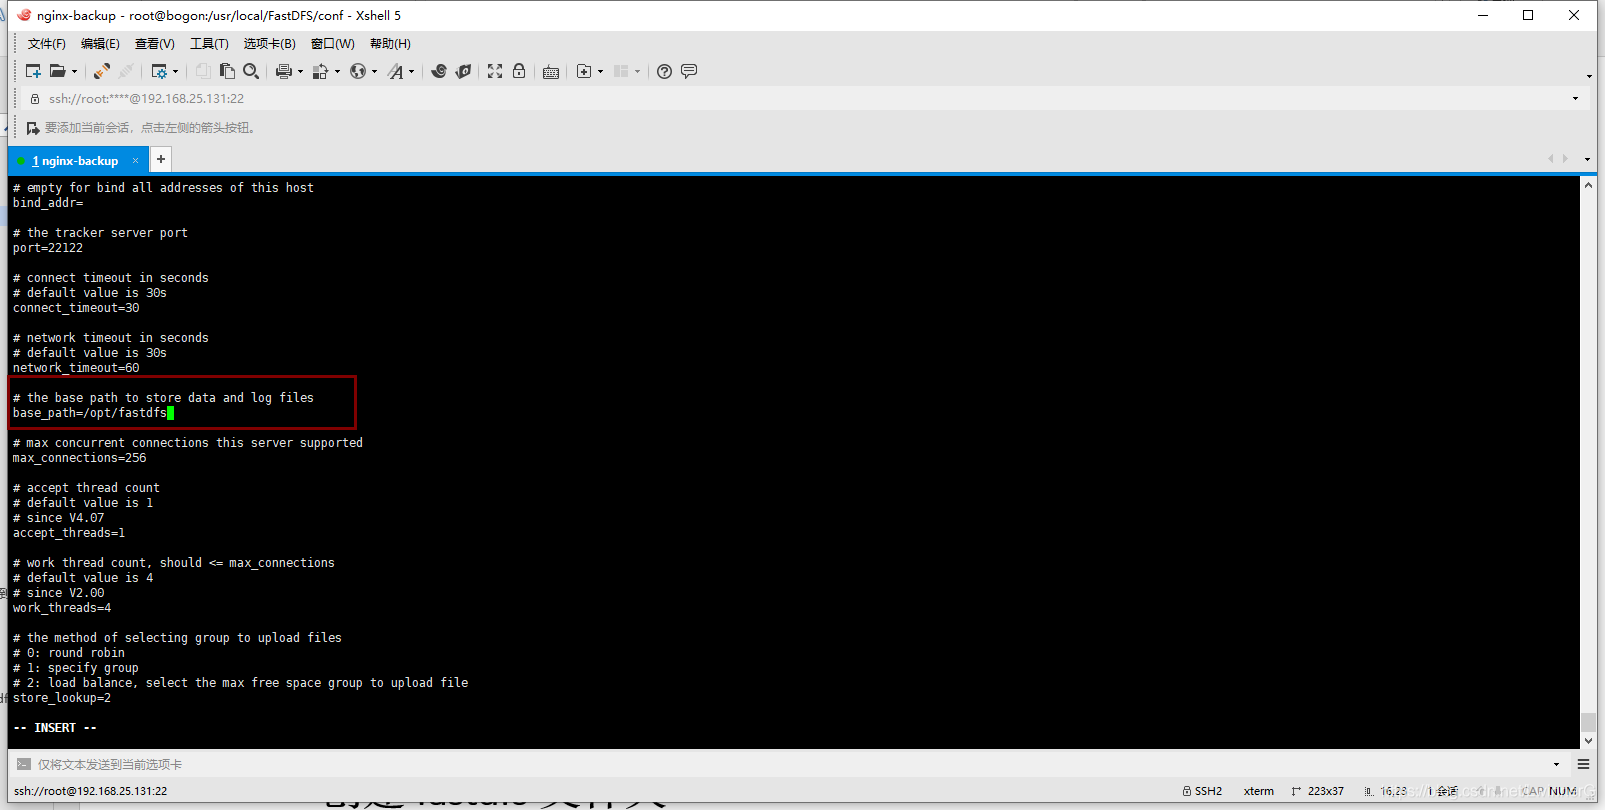Click the Copy icon in toolbar
This screenshot has width=1605, height=810.
[x=203, y=71]
